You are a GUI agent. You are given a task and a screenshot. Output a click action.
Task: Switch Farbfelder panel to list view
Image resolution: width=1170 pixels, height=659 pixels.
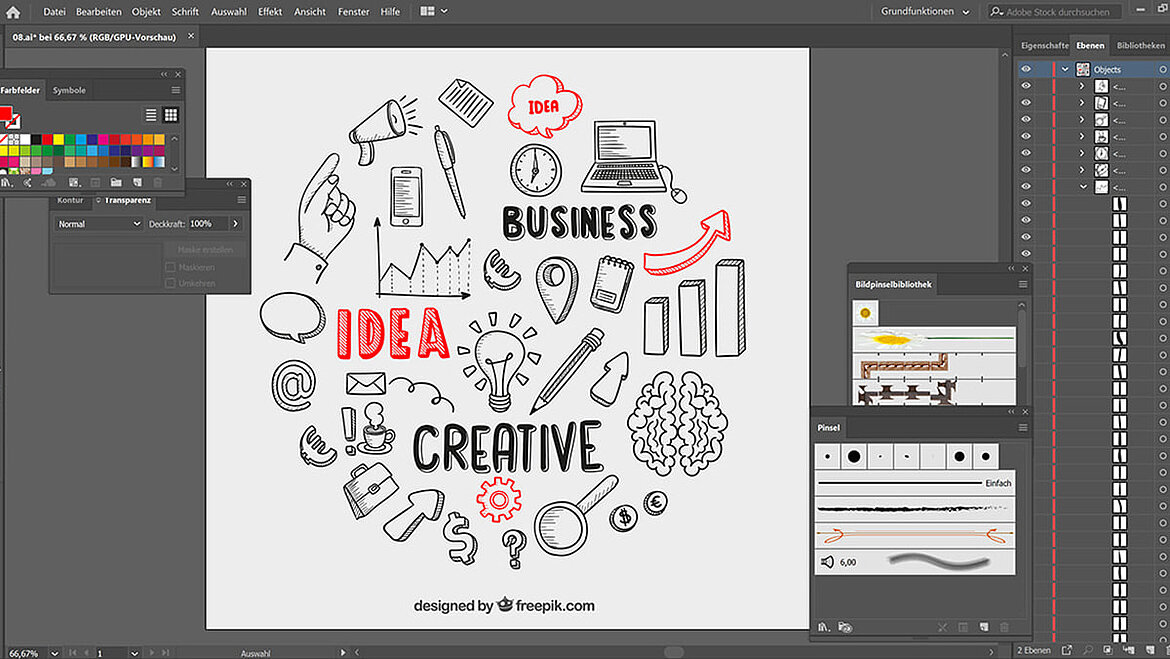151,115
